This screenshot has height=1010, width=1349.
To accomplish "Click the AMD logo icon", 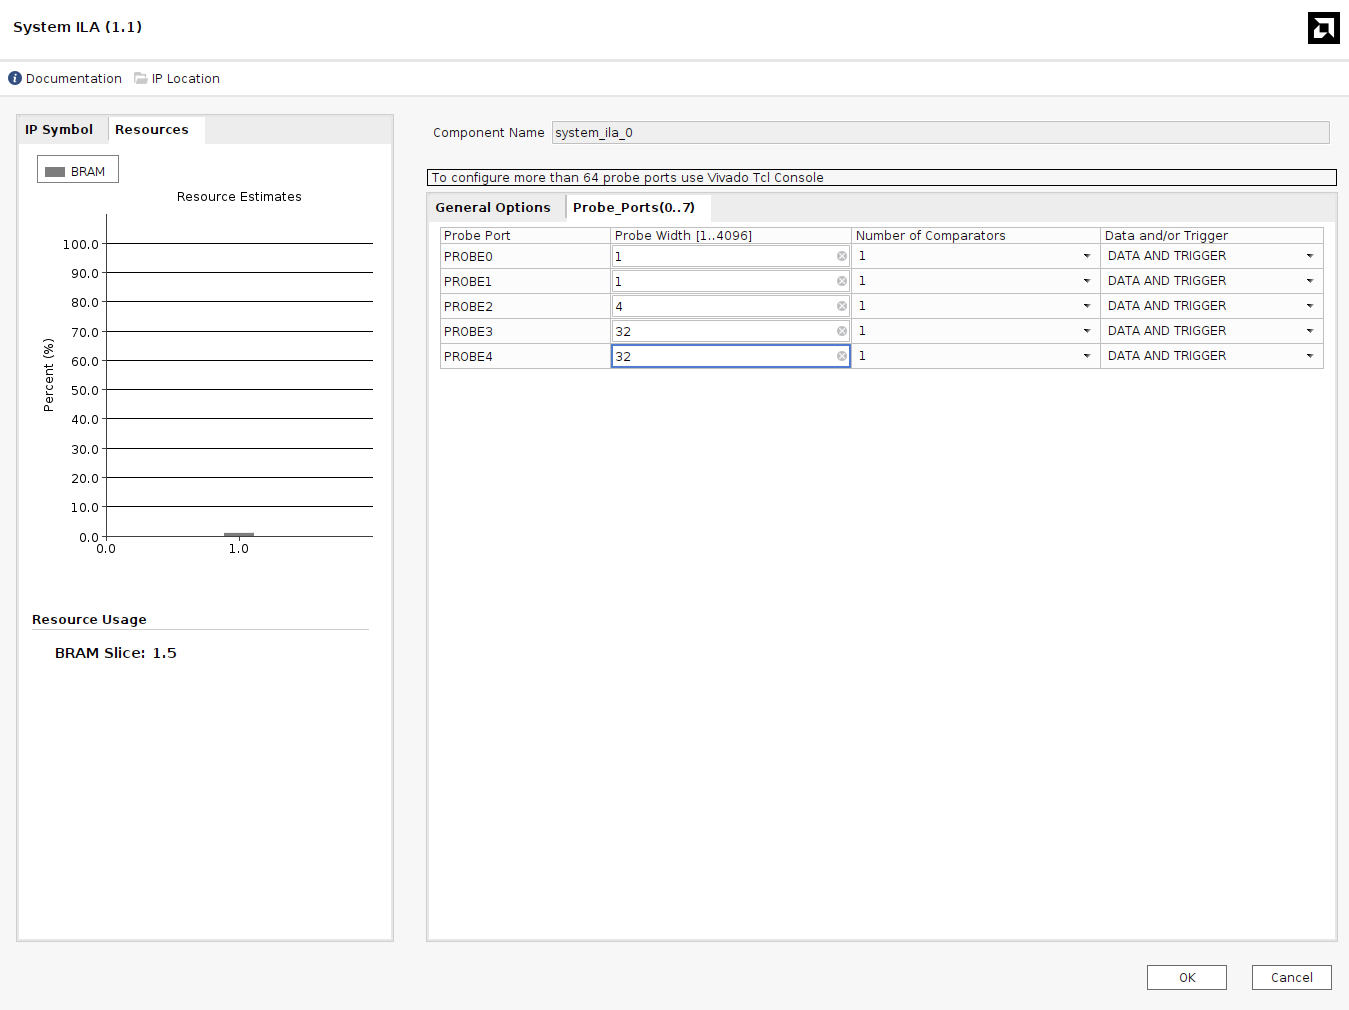I will pyautogui.click(x=1323, y=28).
